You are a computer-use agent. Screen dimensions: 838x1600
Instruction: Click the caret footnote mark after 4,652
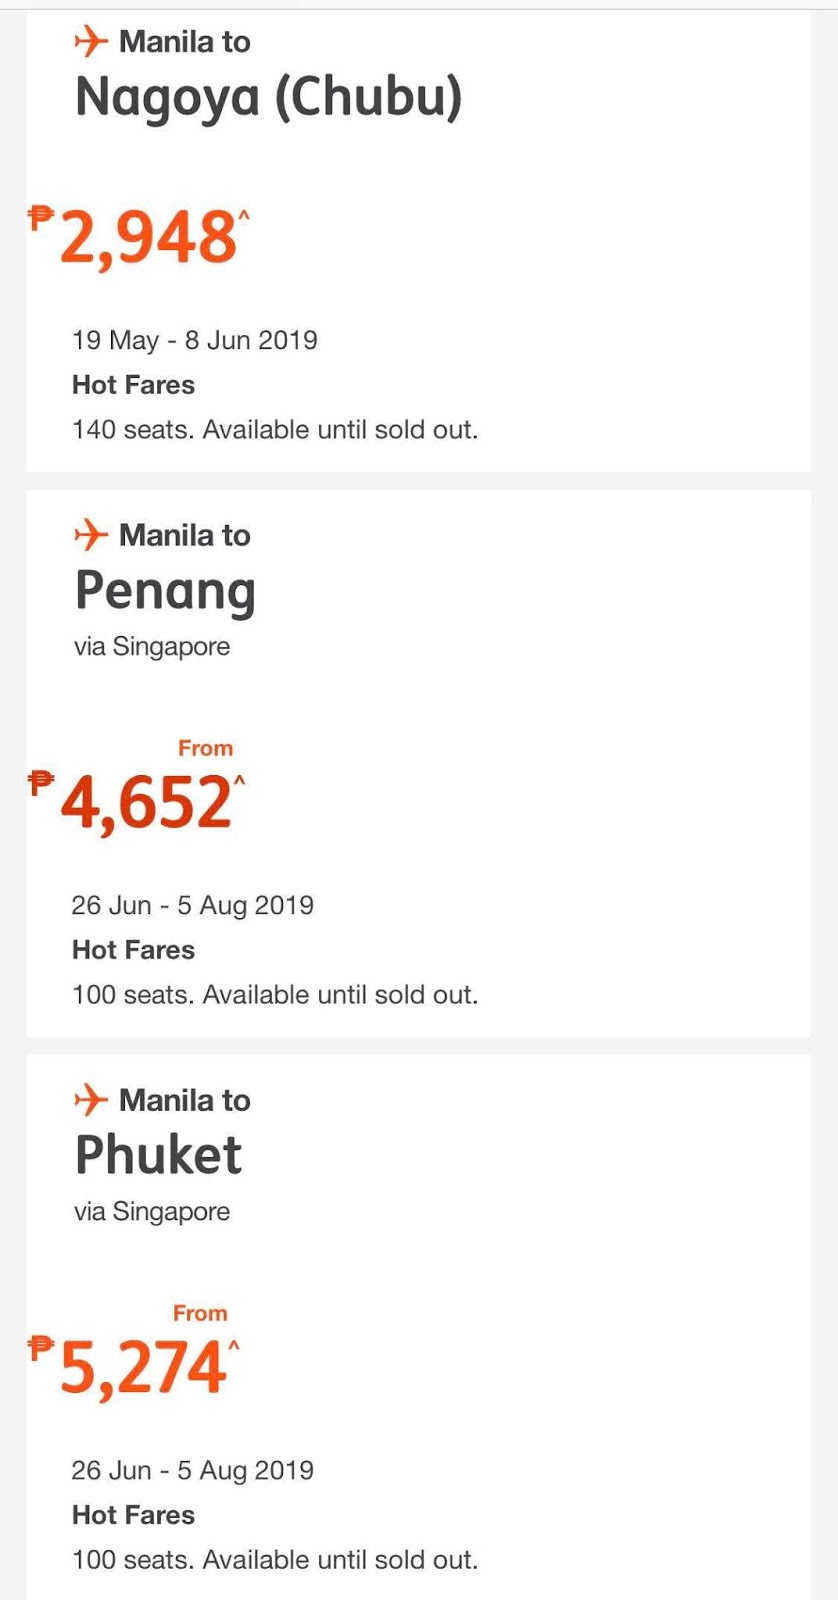pyautogui.click(x=239, y=781)
